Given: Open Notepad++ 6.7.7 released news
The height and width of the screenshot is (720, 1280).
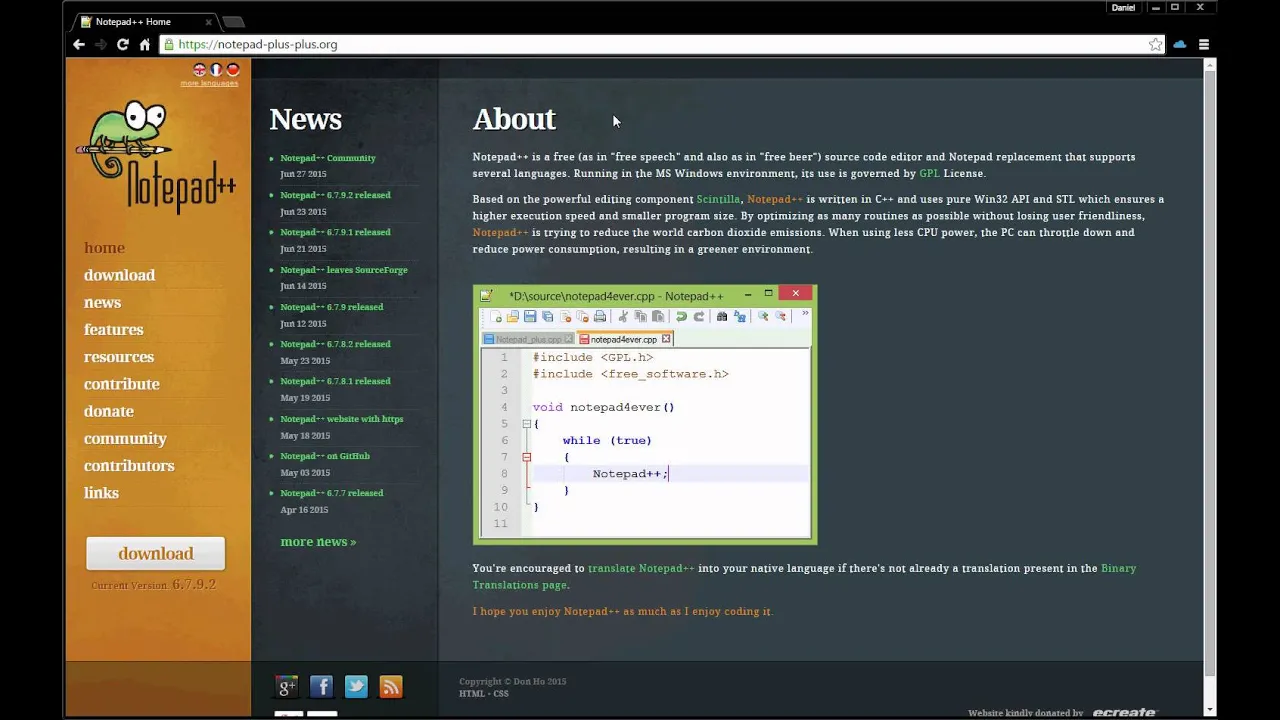Looking at the screenshot, I should click(x=331, y=493).
